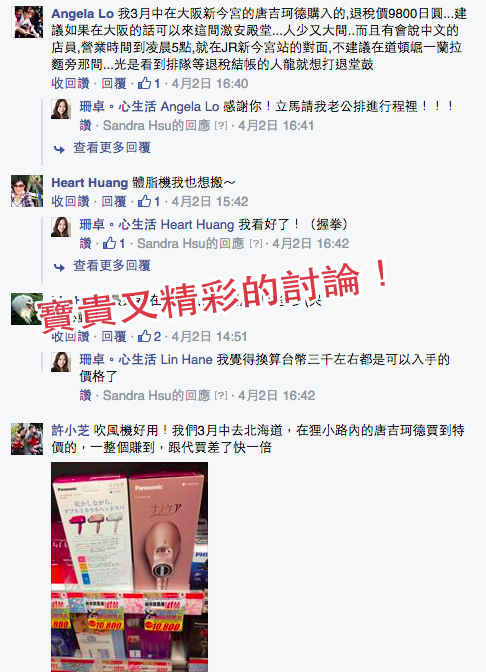Click the [?] next to Sandra Hsu的回應 16:41
This screenshot has height=672, width=486.
(x=221, y=126)
